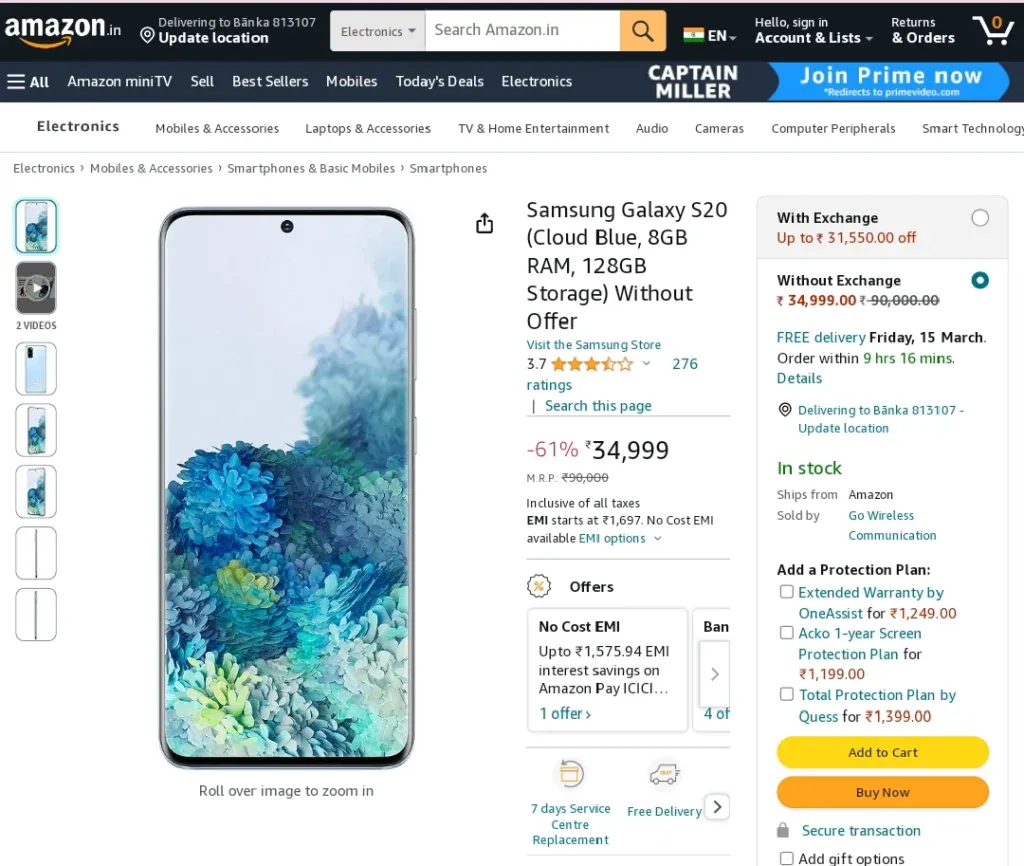The height and width of the screenshot is (866, 1024).
Task: Visit the Samsung Store link
Action: click(594, 344)
